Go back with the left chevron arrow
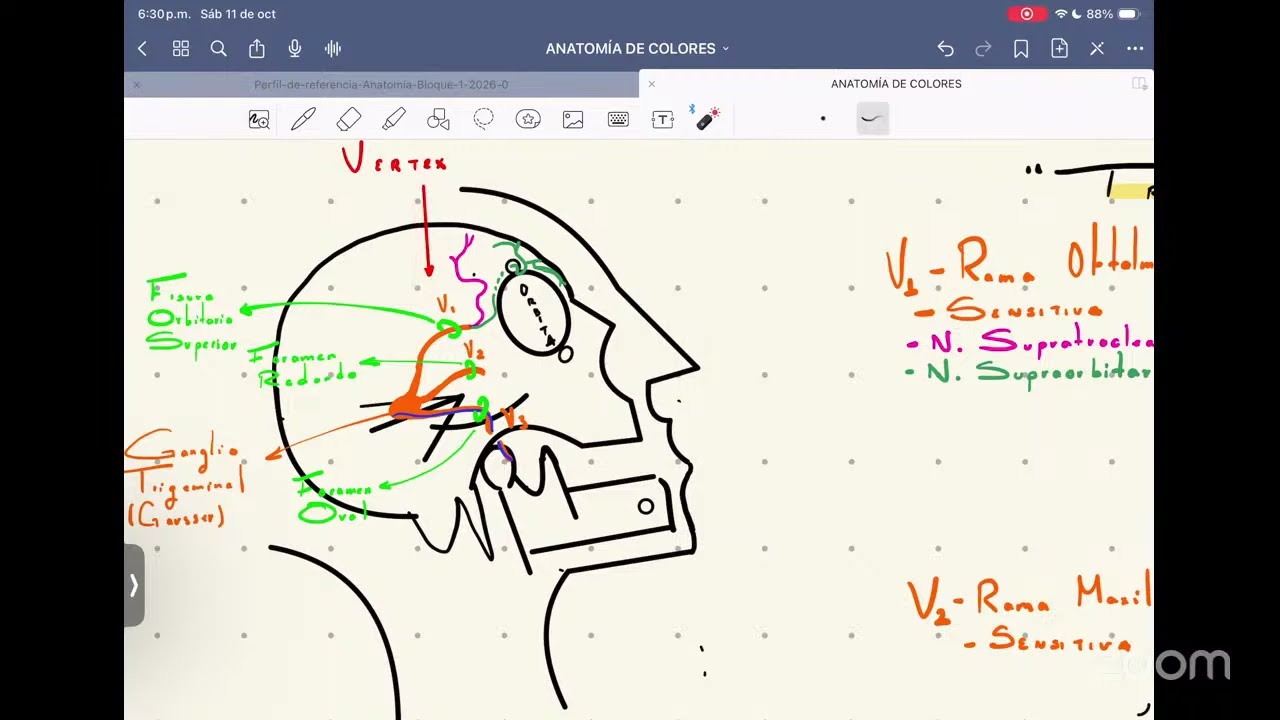Screen dimensions: 1280x720 [x=142, y=48]
